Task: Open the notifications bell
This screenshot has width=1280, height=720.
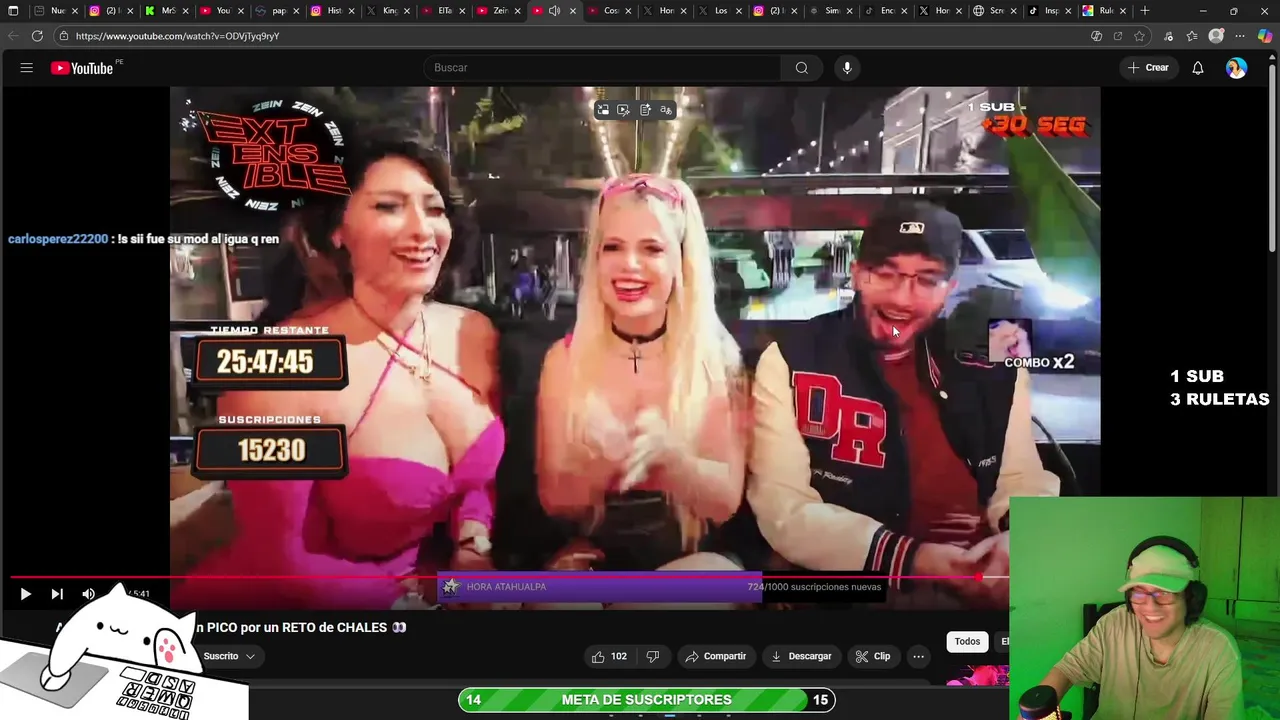Action: point(1197,68)
